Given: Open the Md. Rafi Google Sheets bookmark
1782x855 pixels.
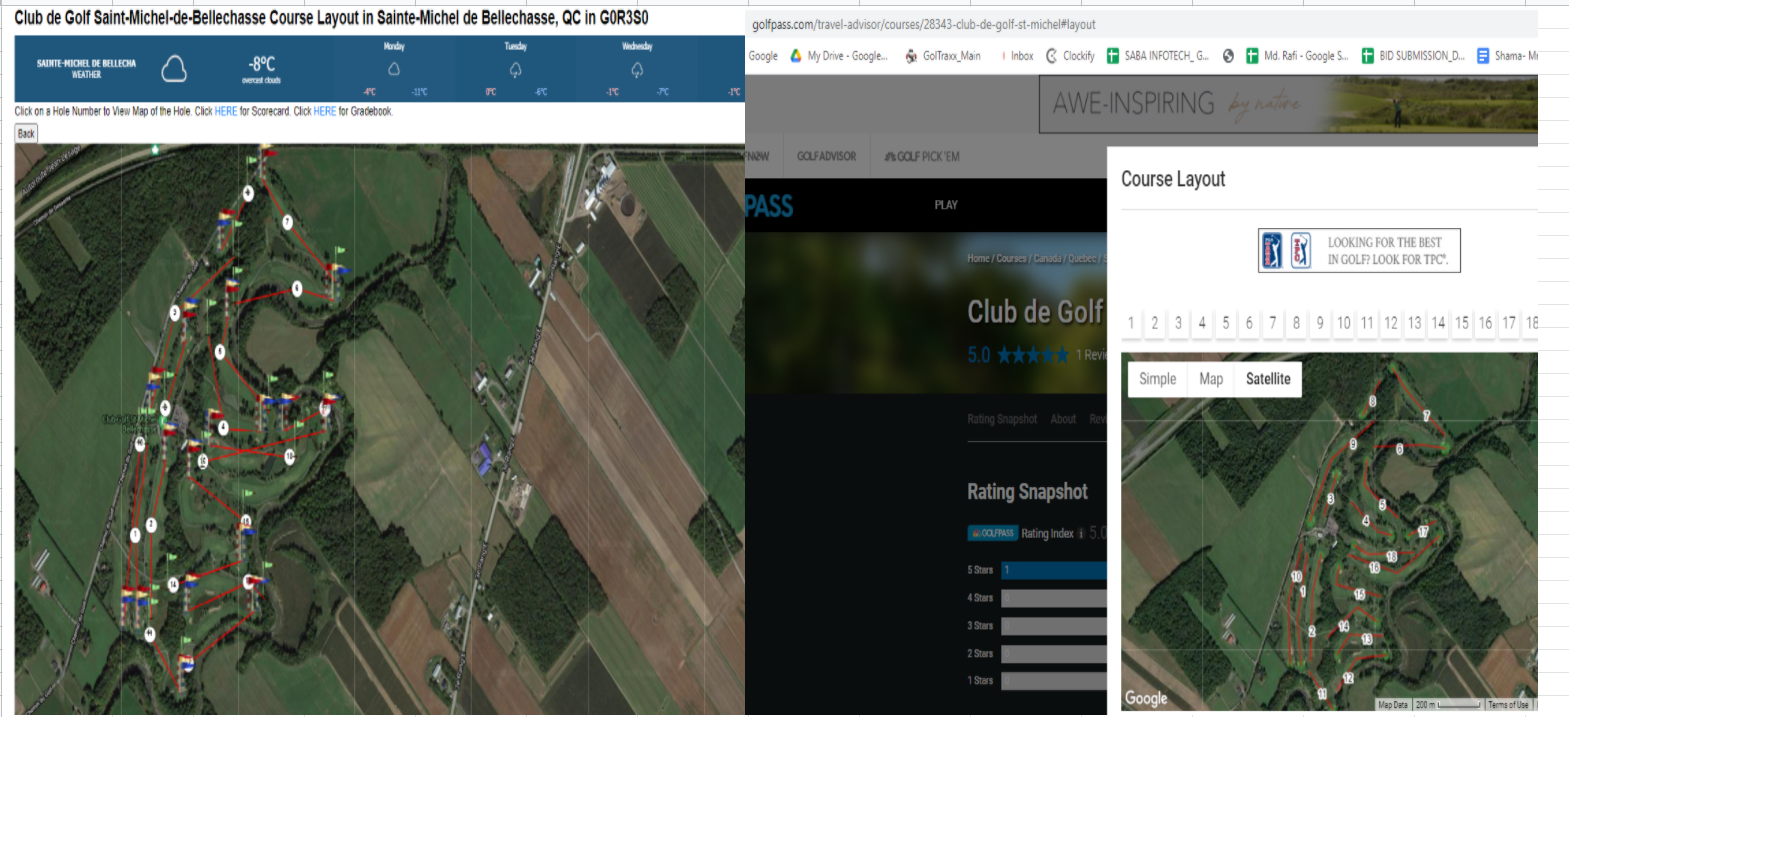Looking at the screenshot, I should coord(1297,56).
